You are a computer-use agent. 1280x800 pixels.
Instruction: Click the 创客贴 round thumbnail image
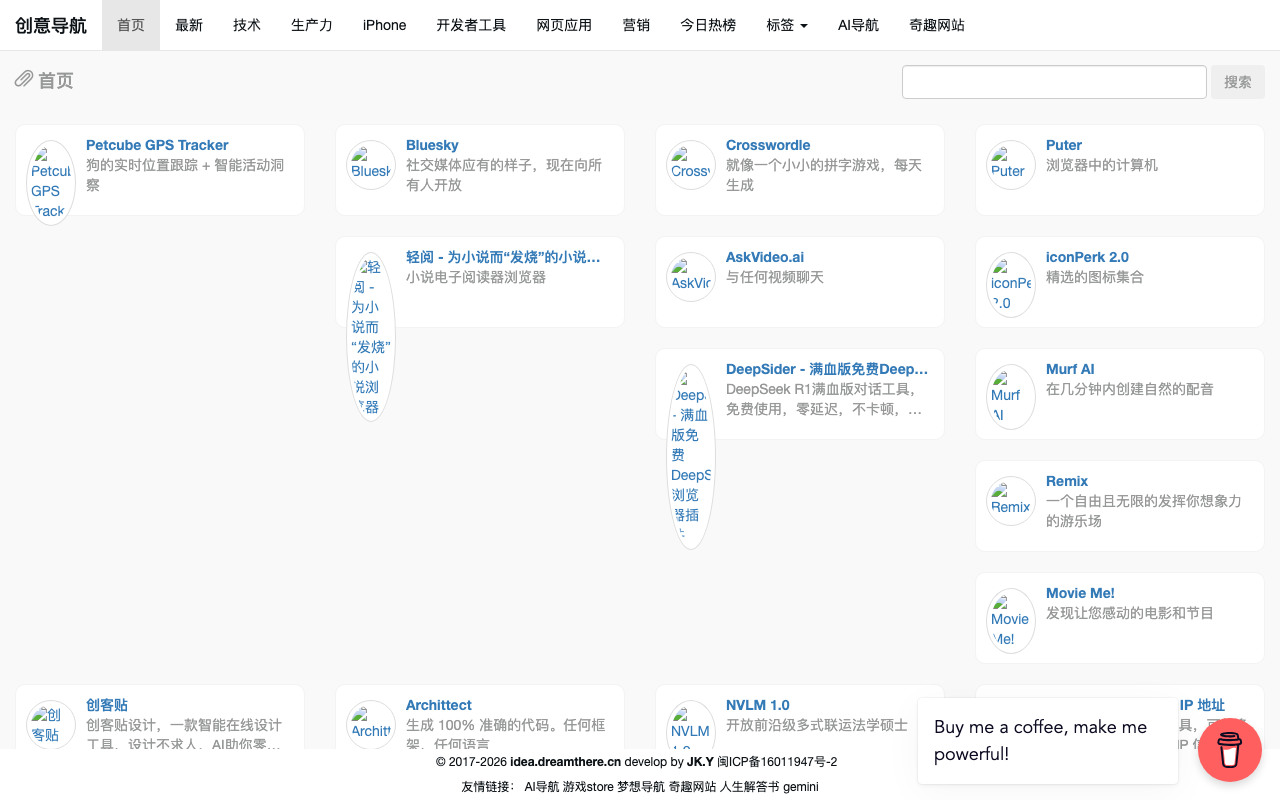click(x=51, y=725)
